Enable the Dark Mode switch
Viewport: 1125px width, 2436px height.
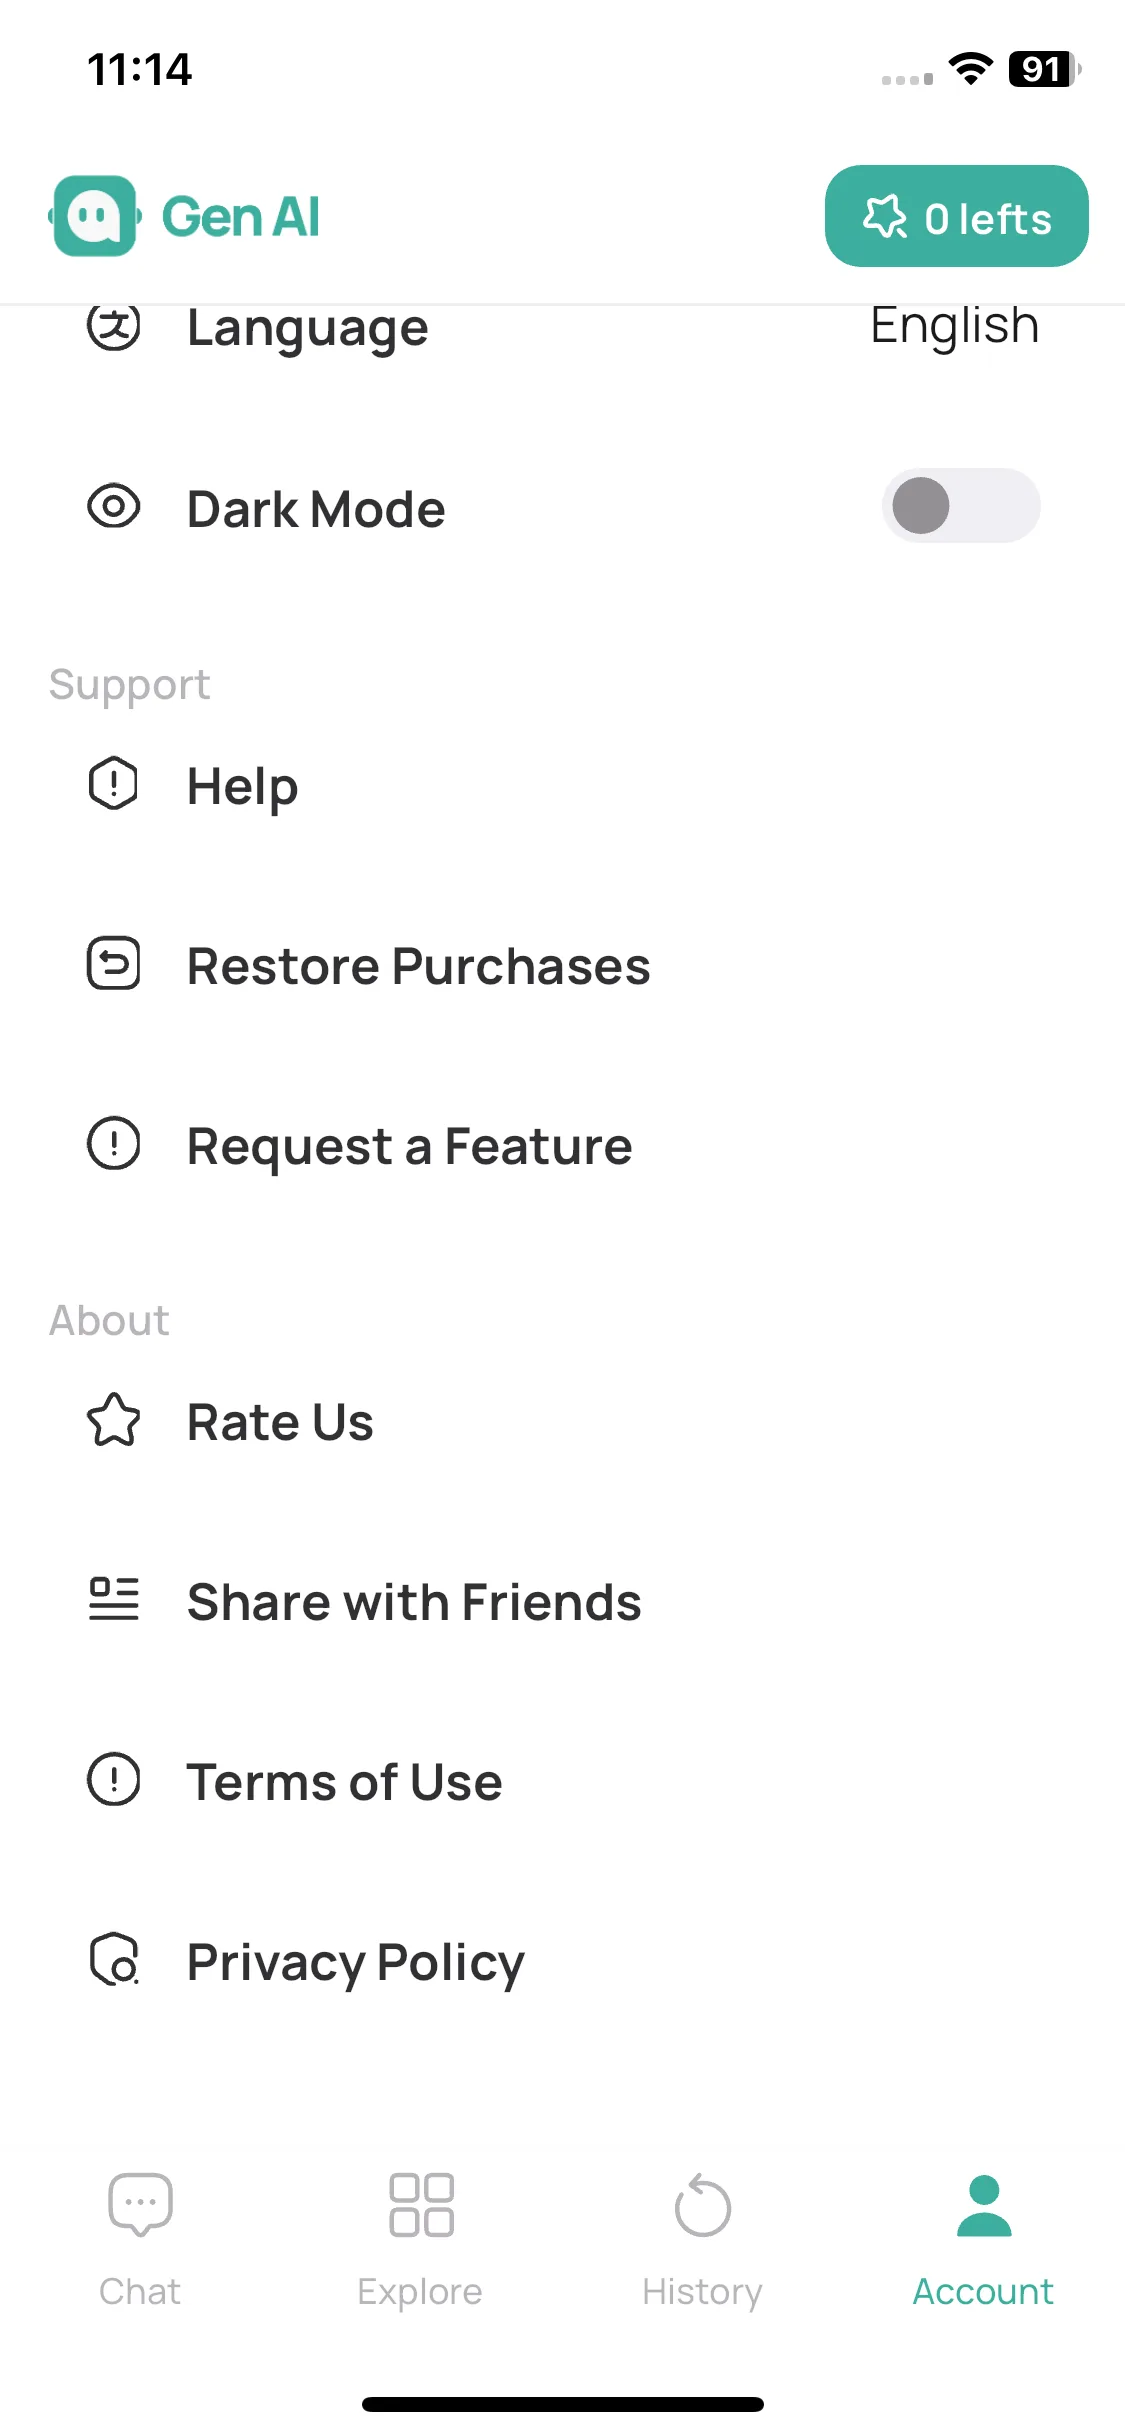[961, 506]
